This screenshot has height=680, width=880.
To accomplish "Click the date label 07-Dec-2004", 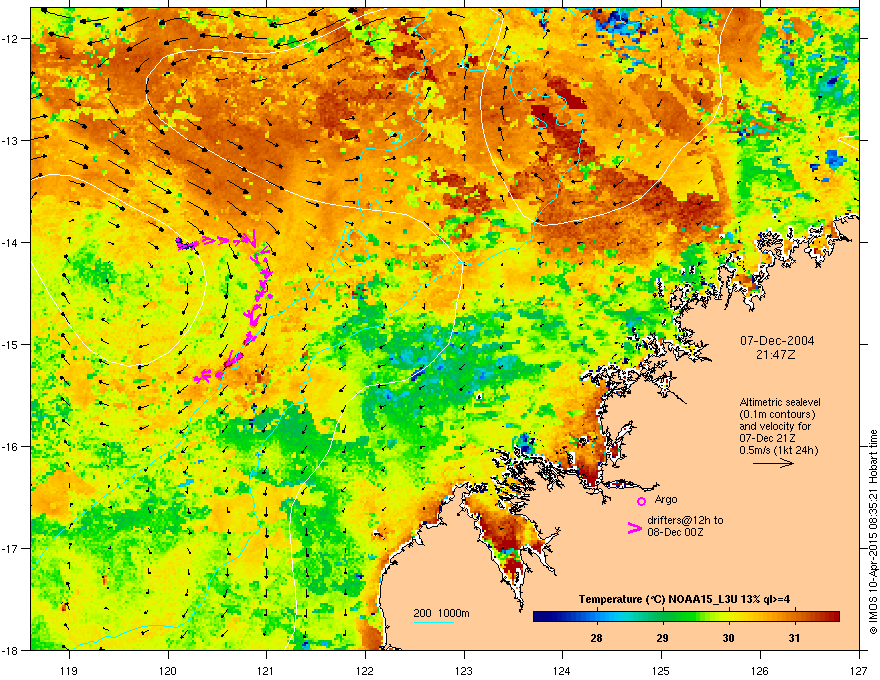I will (777, 341).
